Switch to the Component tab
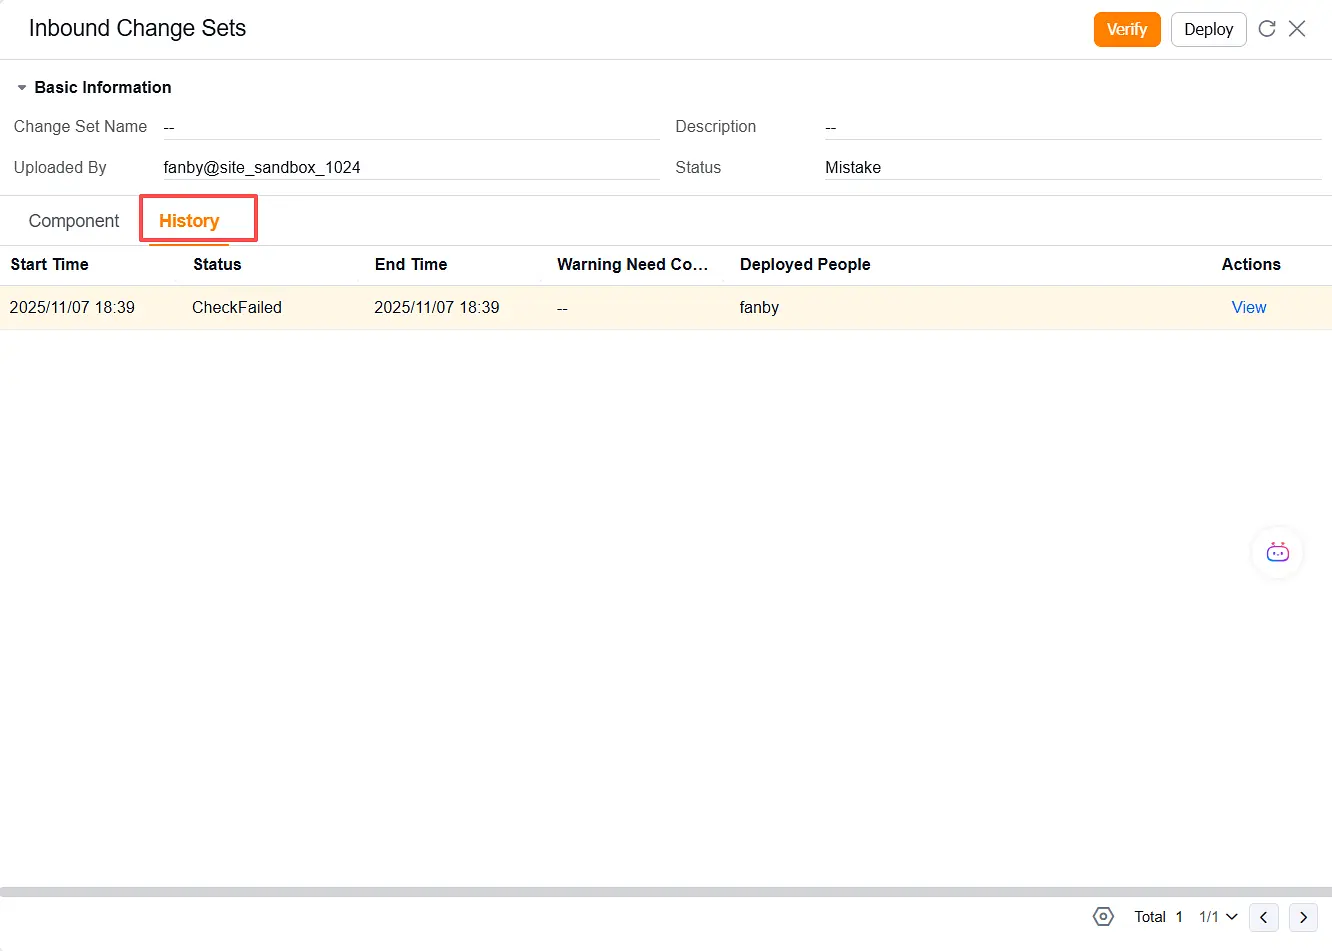1332x951 pixels. (x=74, y=221)
